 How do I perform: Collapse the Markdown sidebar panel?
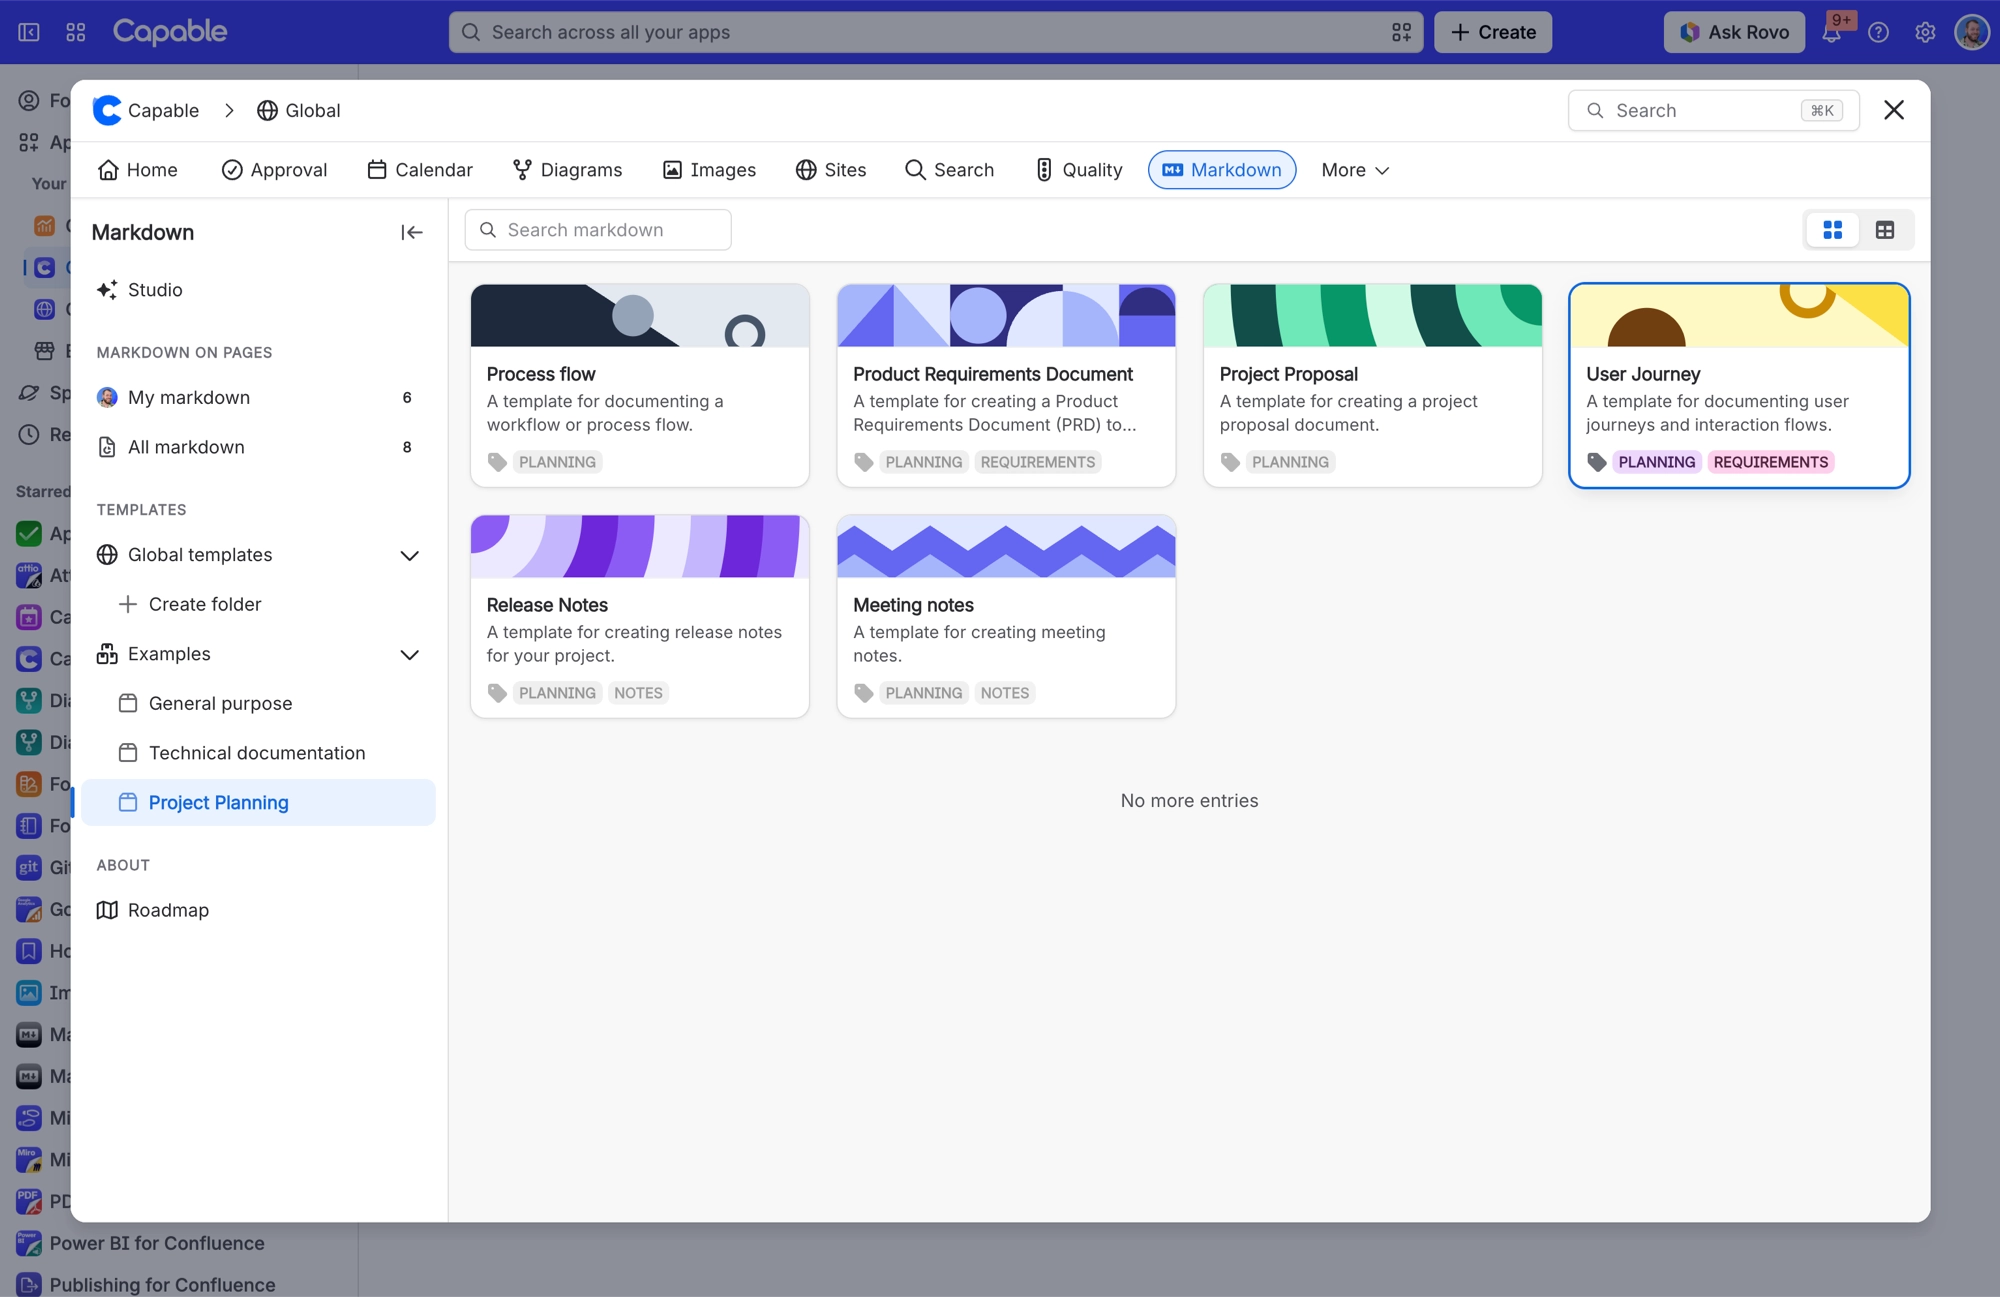411,232
